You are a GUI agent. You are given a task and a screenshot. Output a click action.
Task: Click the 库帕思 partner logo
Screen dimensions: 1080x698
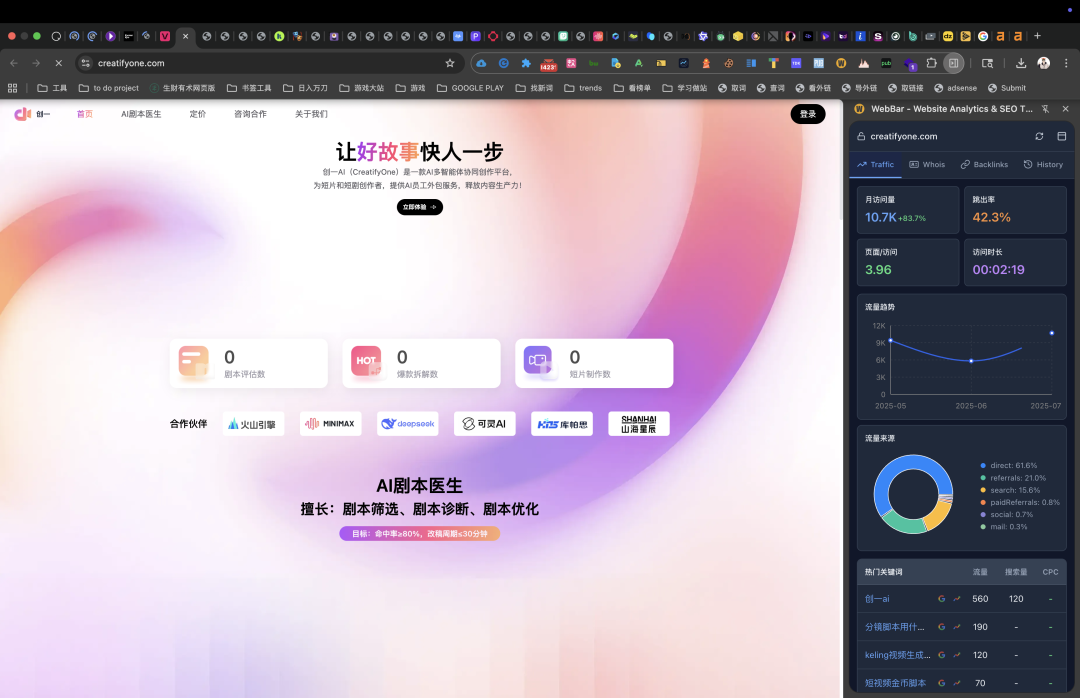coord(562,424)
